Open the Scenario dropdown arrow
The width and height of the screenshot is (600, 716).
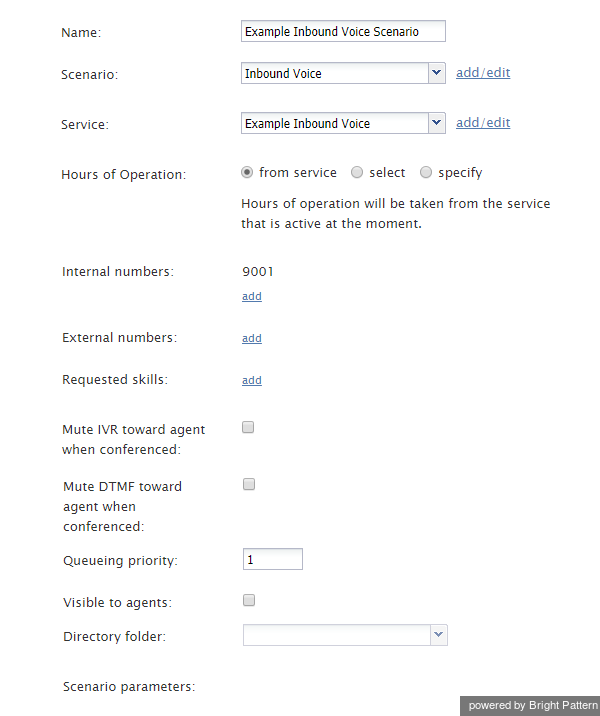[436, 73]
